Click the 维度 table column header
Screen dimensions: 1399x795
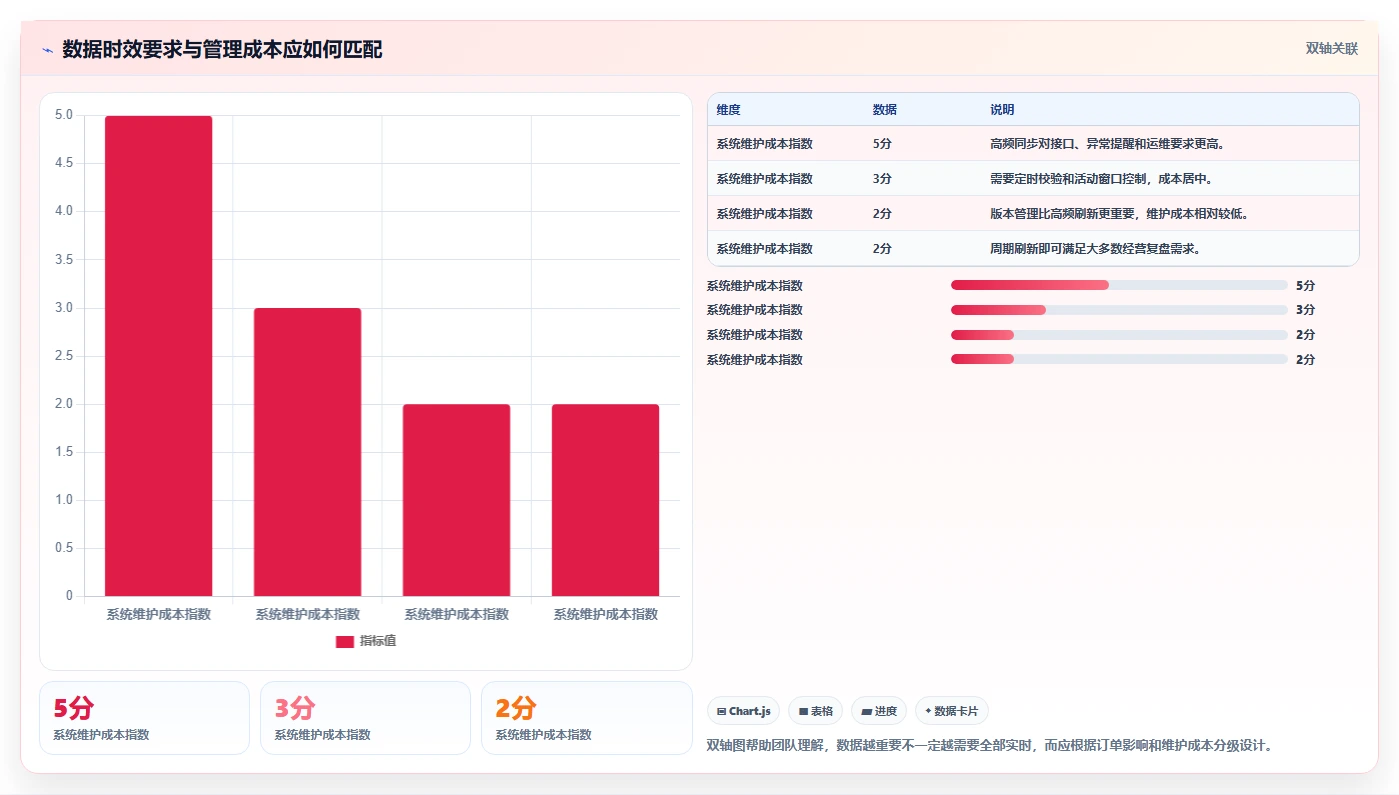pyautogui.click(x=728, y=110)
